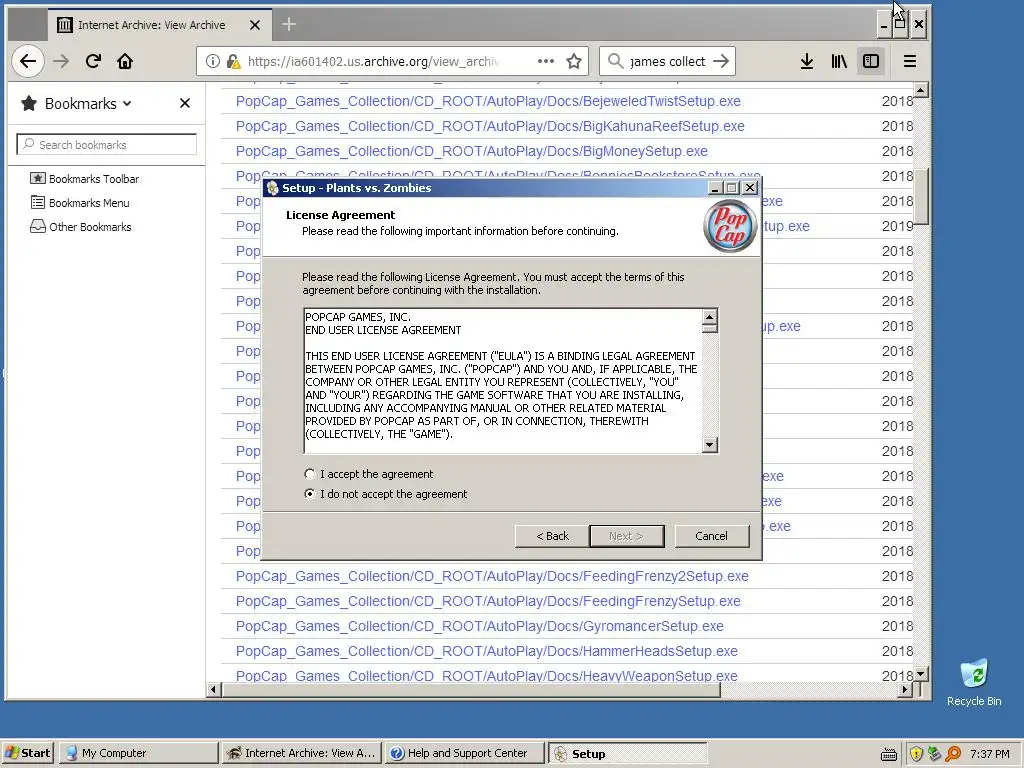
Task: Click horizontal scrollbar left arrow
Action: point(214,690)
